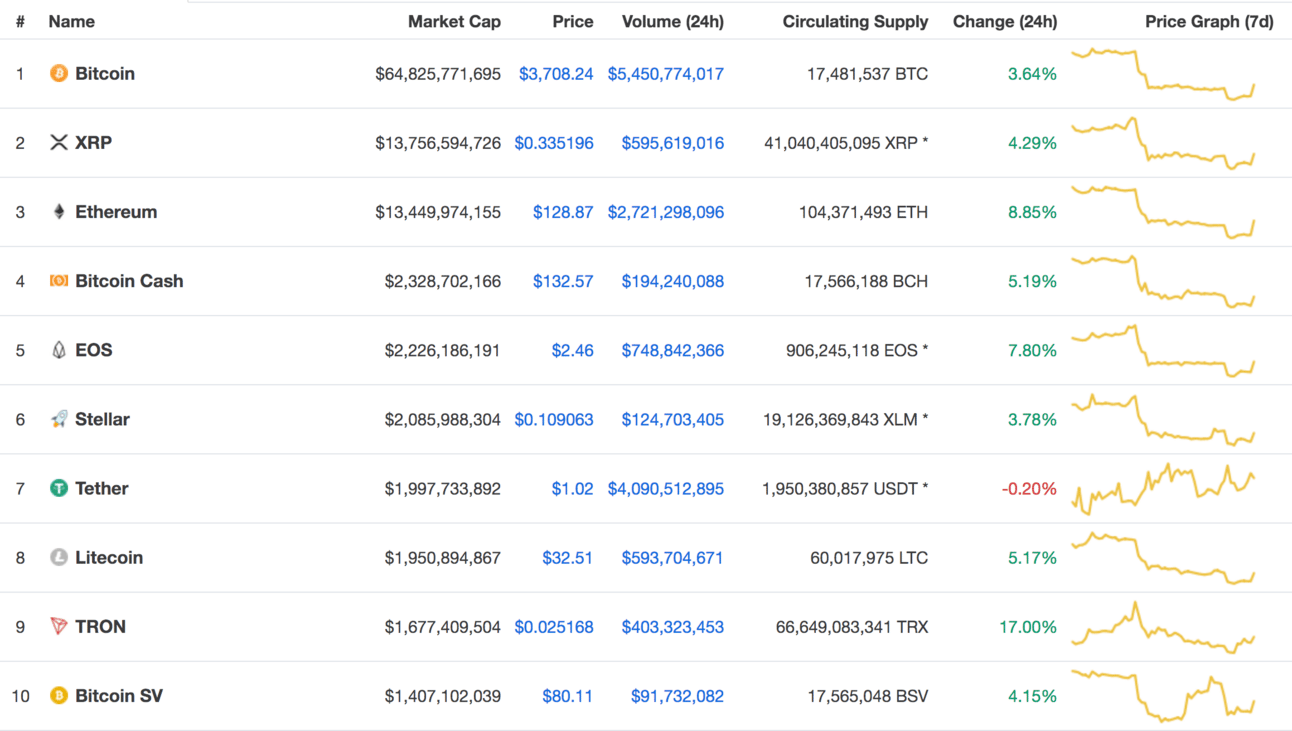Click TRON volume $403,323,453
This screenshot has width=1292, height=731.
673,626
